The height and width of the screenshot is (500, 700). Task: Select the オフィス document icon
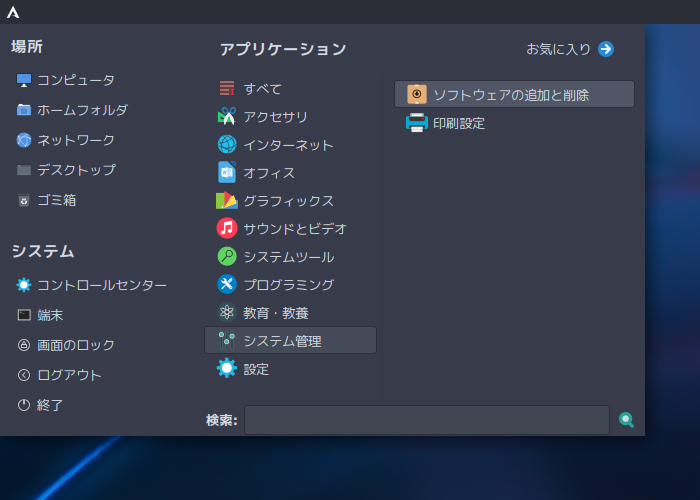point(227,172)
